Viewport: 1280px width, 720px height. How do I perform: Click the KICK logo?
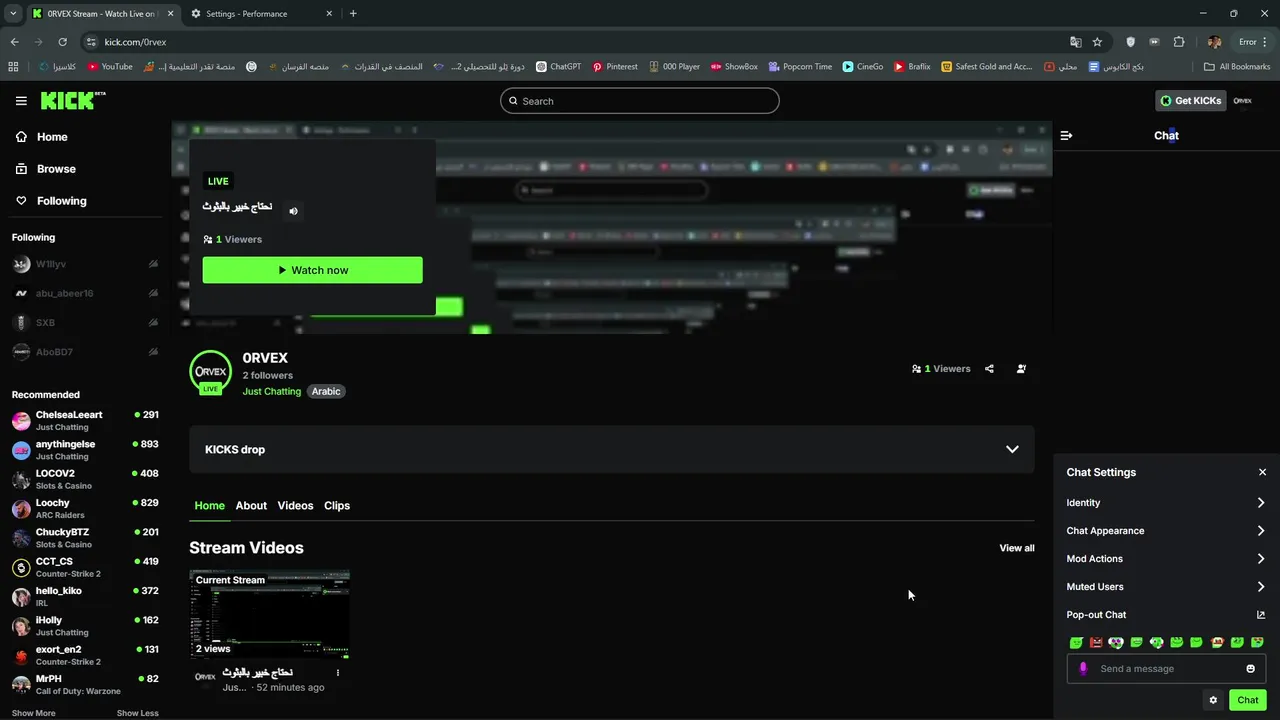(73, 100)
